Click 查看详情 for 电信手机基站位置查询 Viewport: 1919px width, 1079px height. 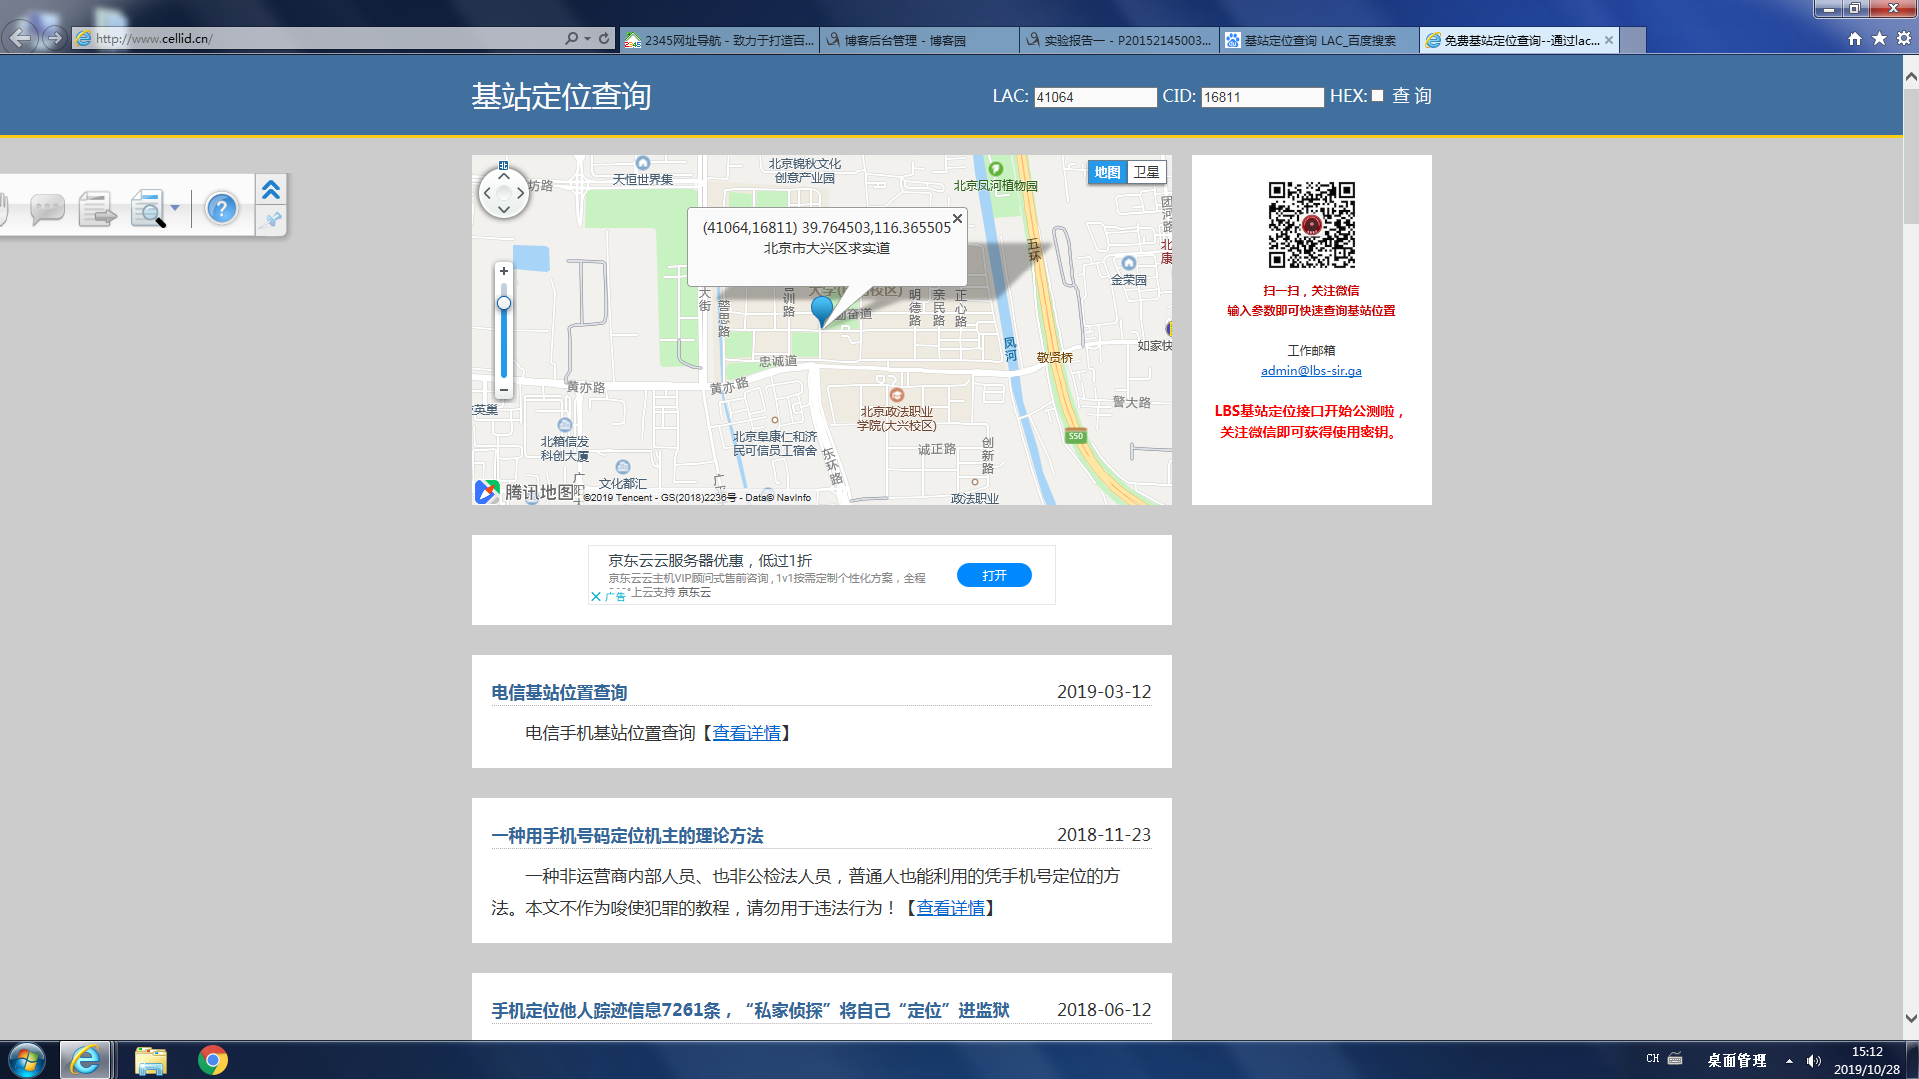point(746,733)
